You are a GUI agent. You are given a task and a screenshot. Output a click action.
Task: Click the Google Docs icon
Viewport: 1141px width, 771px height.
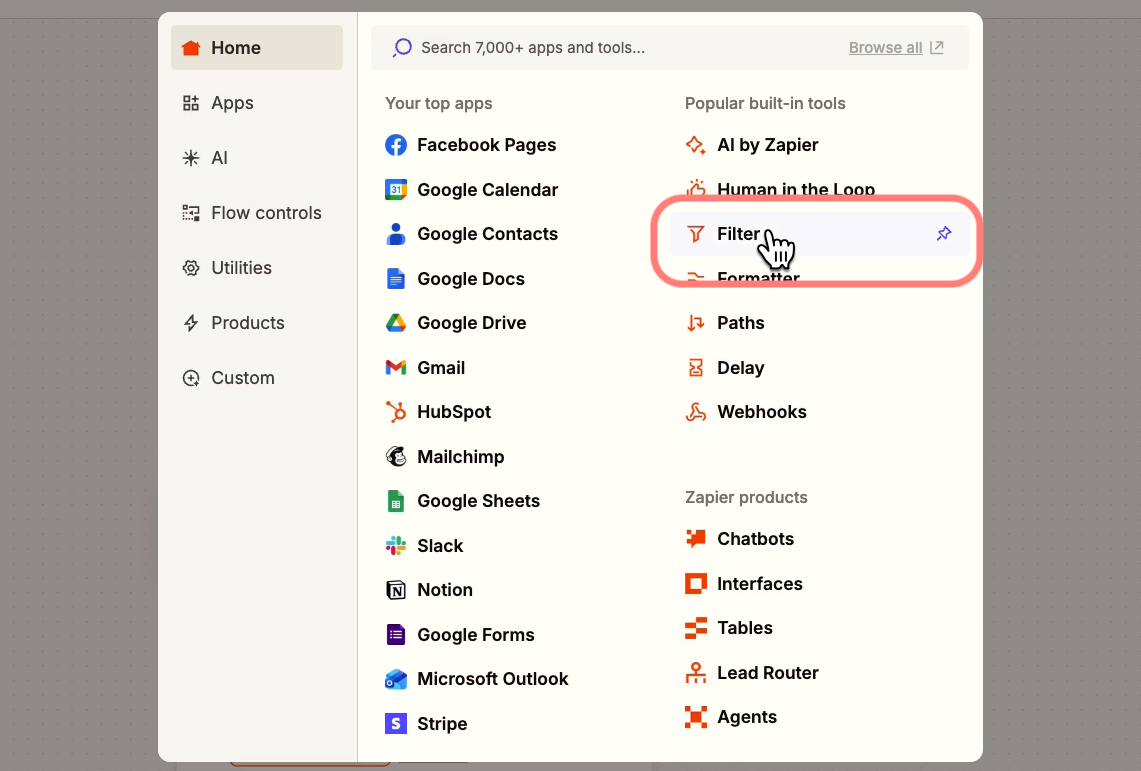(396, 279)
